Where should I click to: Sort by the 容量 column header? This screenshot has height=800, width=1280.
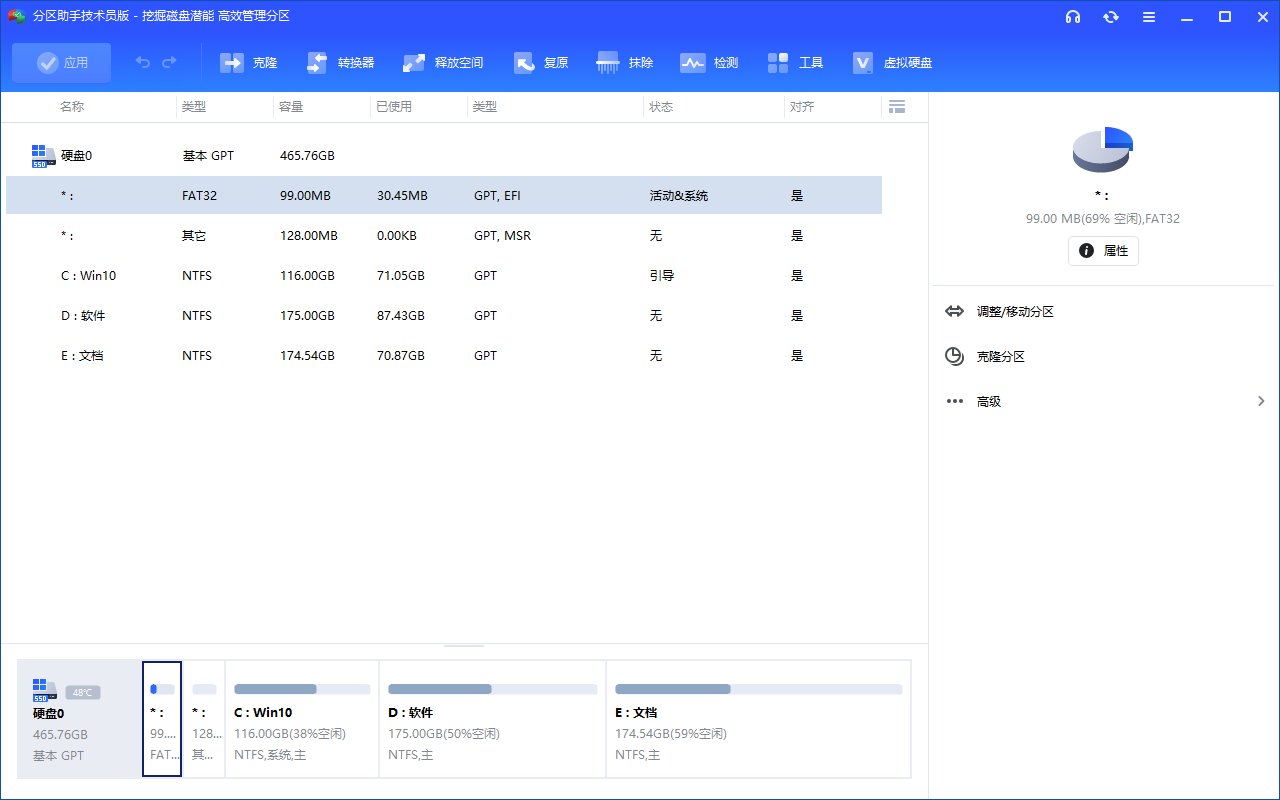(x=292, y=107)
